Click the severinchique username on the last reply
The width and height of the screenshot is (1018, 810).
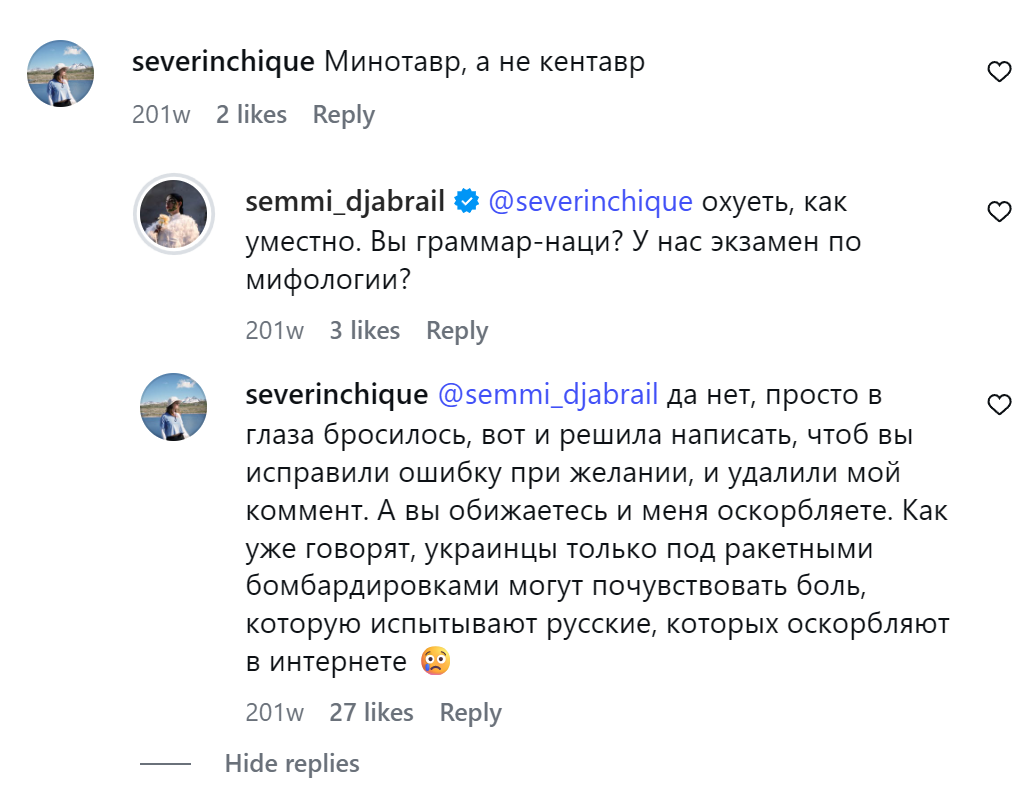(336, 395)
